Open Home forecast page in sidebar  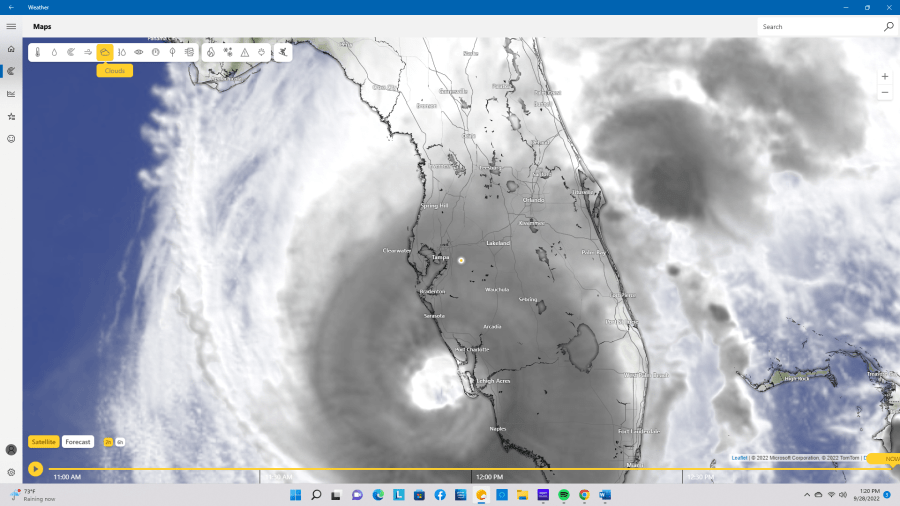click(11, 49)
